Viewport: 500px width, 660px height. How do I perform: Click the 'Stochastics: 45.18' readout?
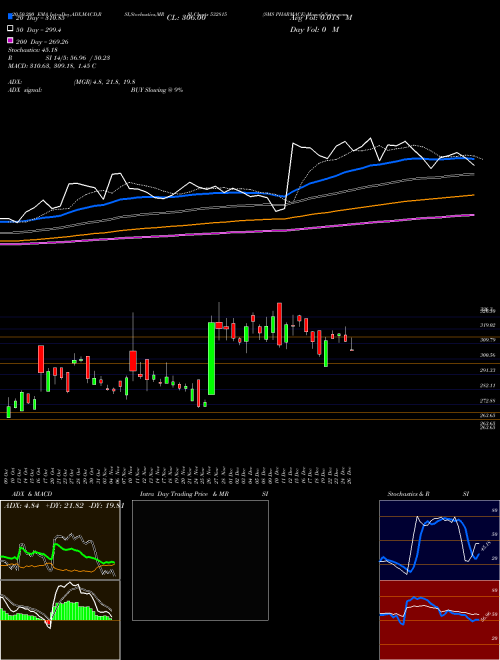31,50
